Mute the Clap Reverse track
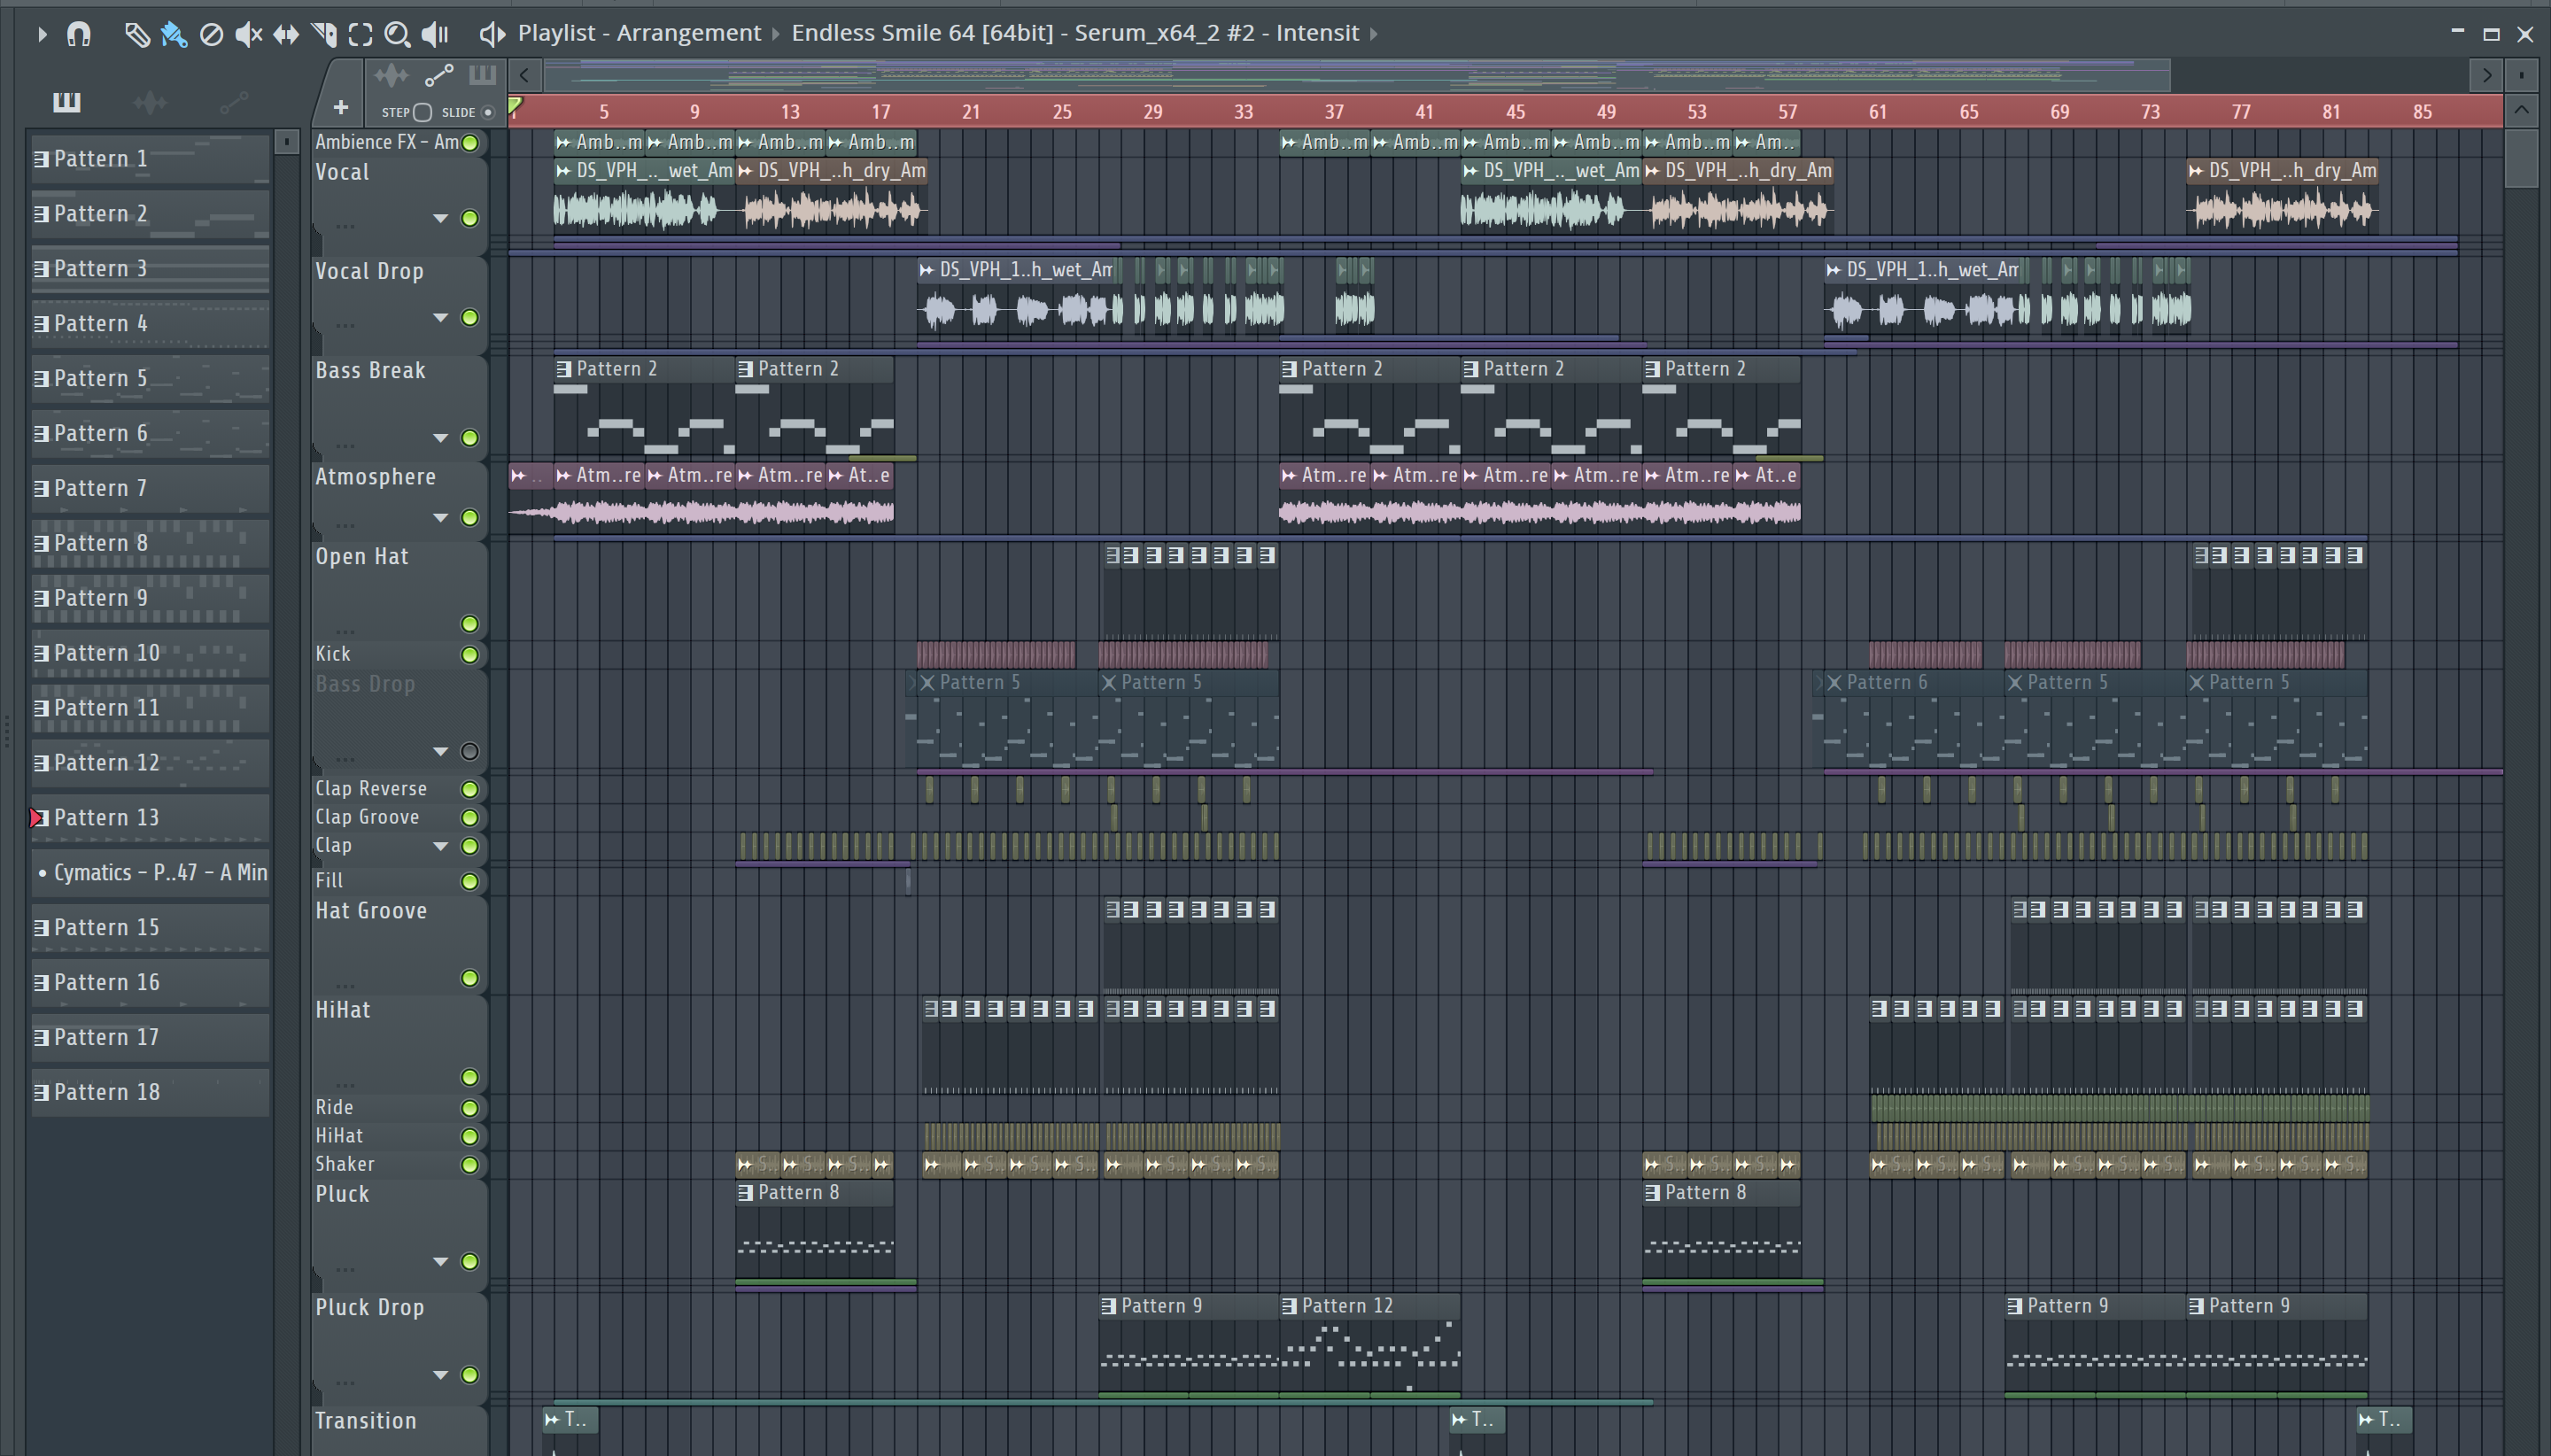 pyautogui.click(x=469, y=789)
